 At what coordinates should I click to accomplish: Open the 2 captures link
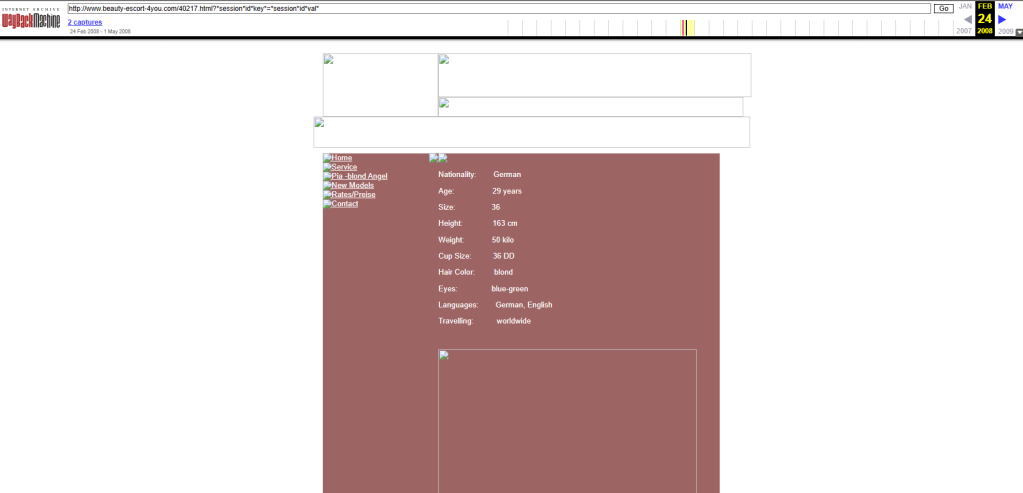click(x=85, y=22)
